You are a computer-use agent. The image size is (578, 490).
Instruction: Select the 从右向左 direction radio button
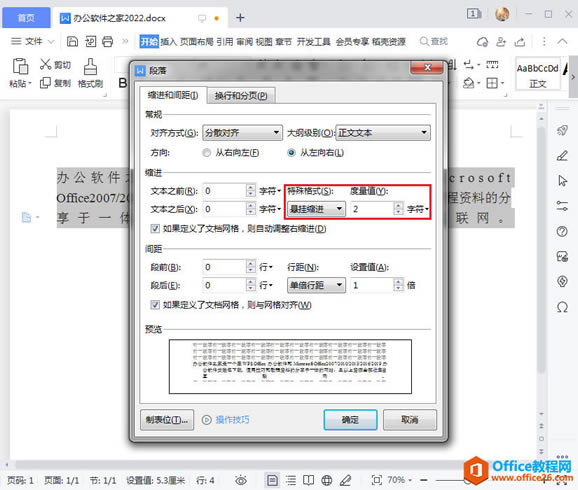(x=206, y=153)
